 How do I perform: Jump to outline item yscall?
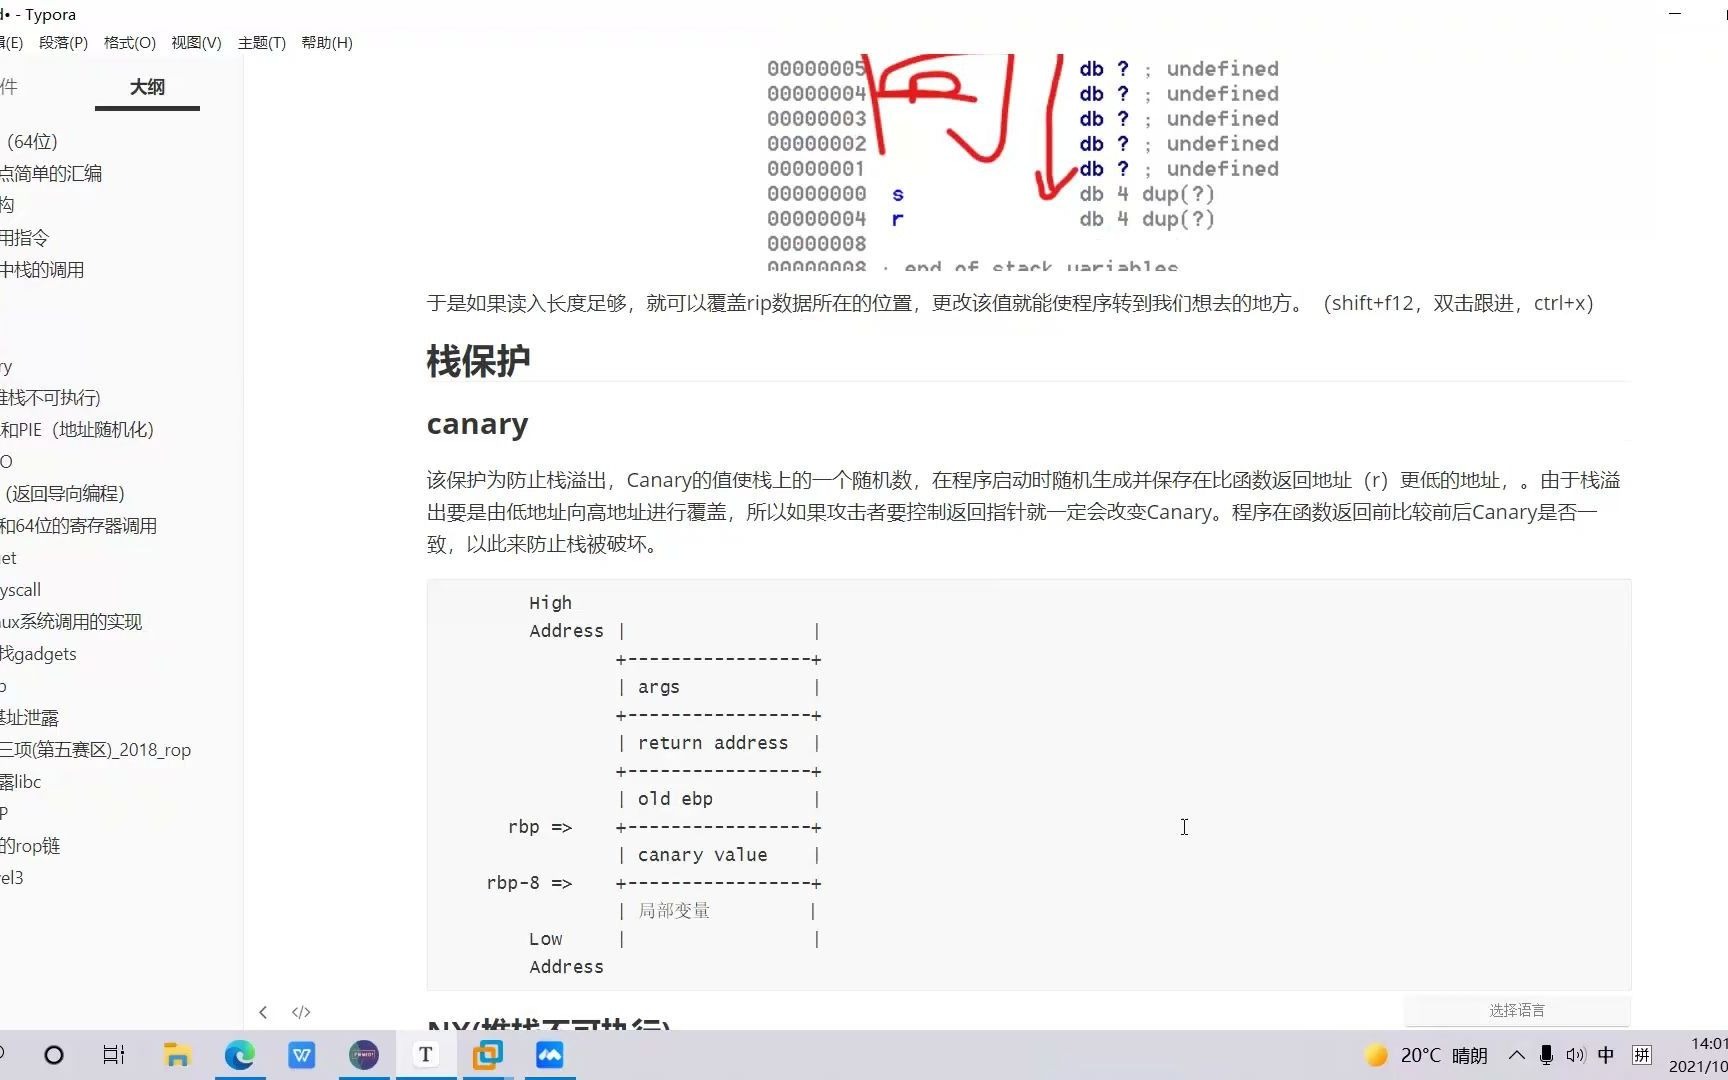pos(21,590)
